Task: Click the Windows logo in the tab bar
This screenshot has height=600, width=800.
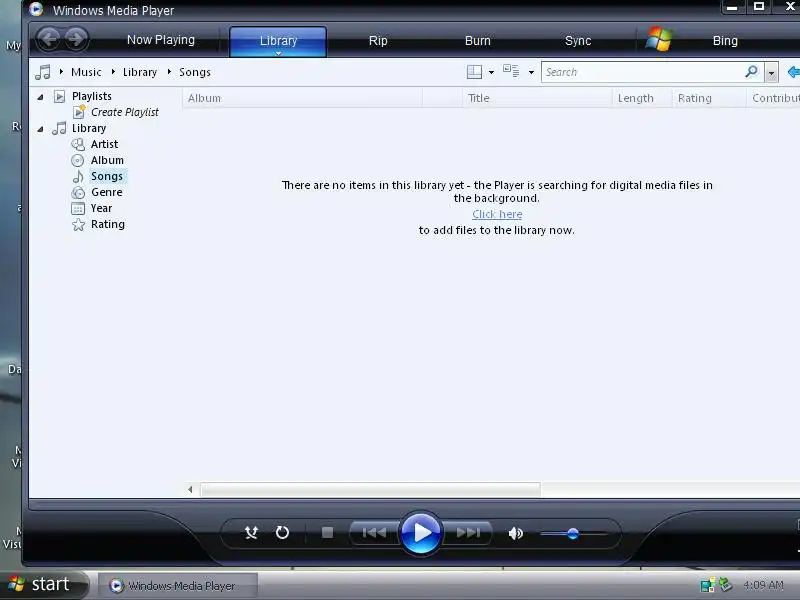Action: pyautogui.click(x=659, y=39)
